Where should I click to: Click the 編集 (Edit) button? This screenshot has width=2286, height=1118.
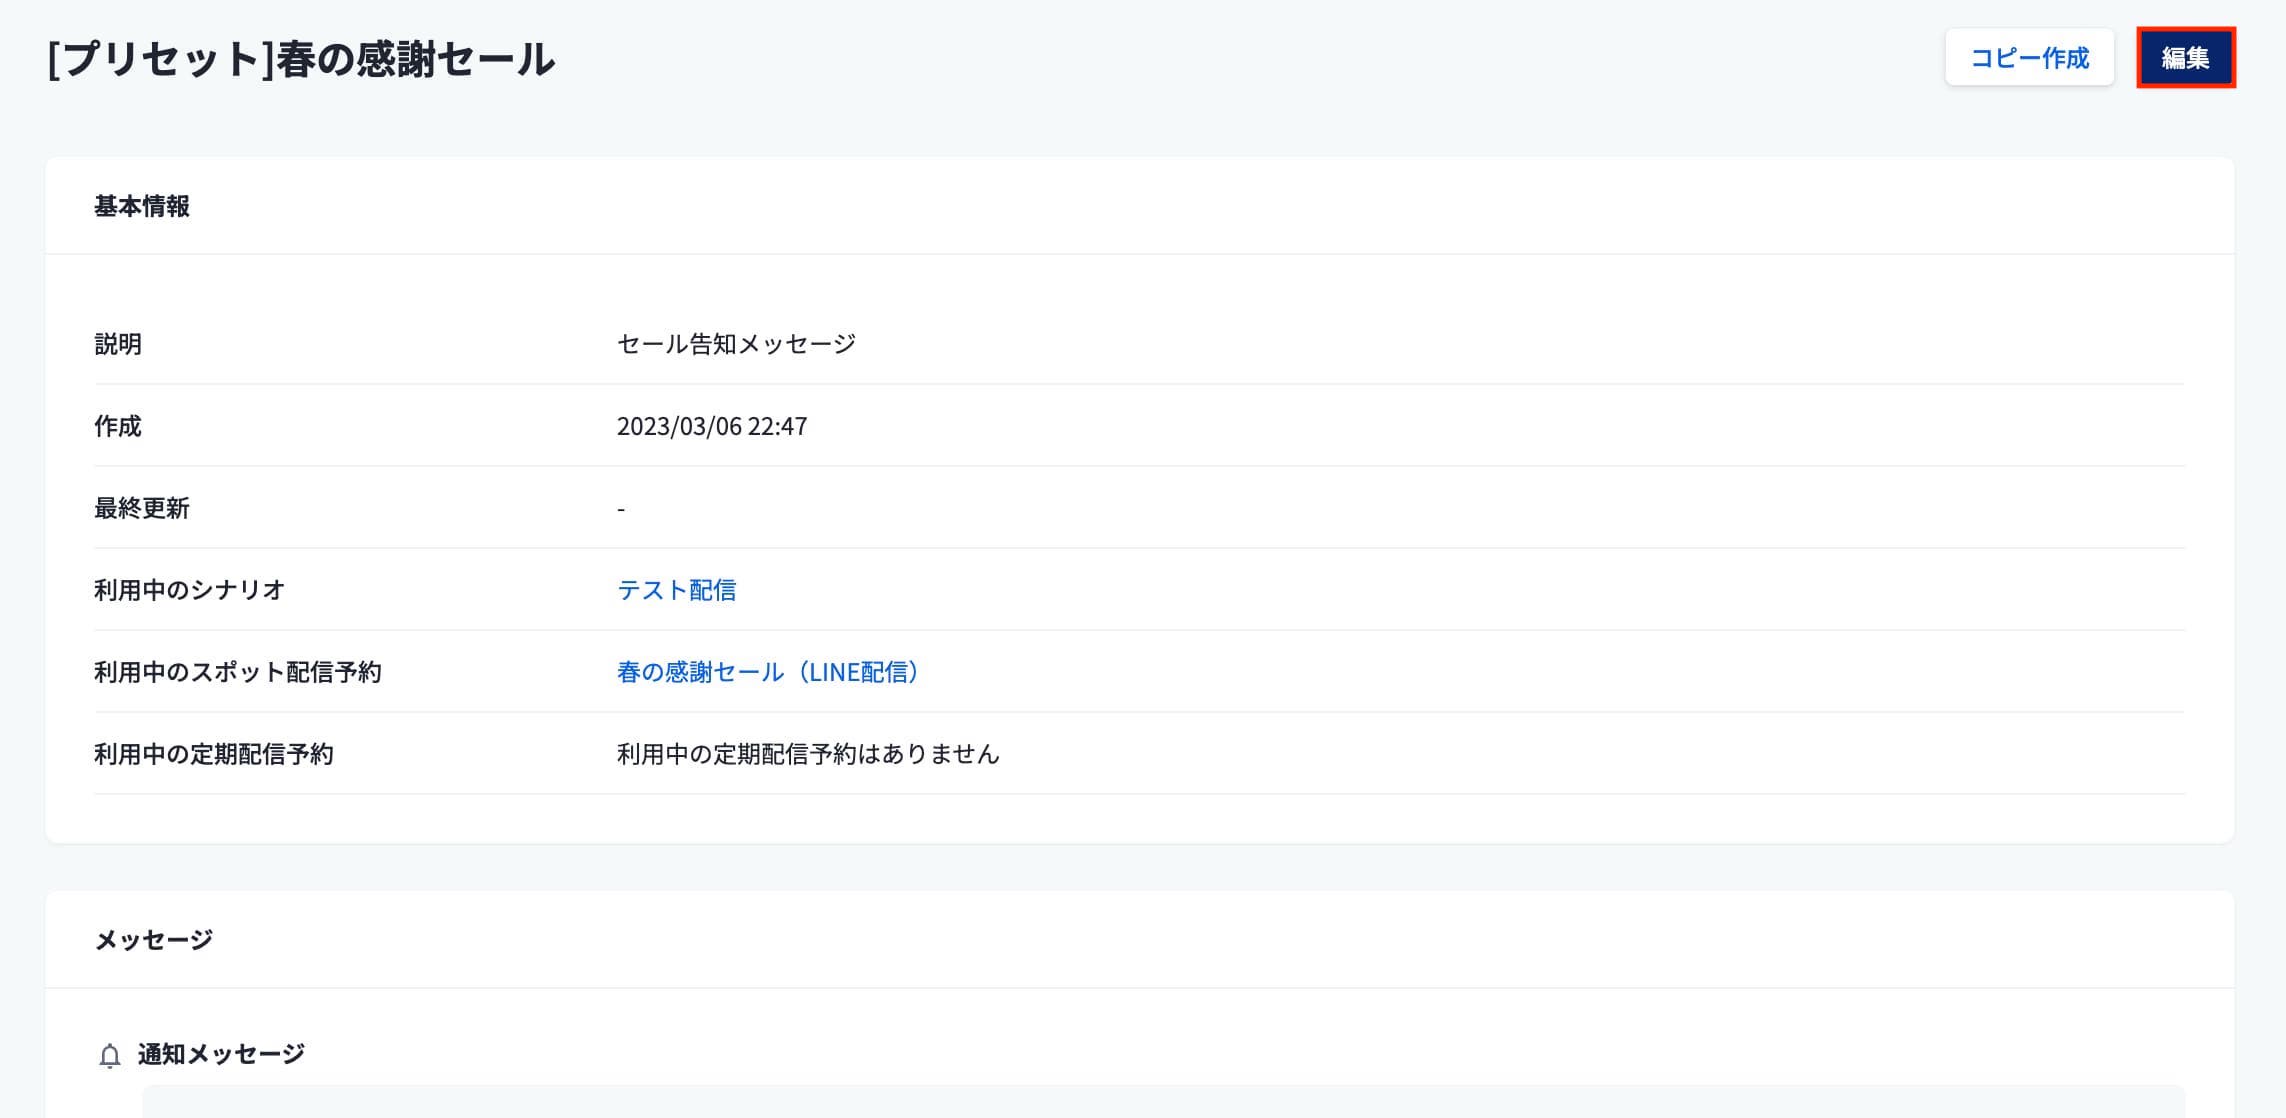tap(2185, 58)
